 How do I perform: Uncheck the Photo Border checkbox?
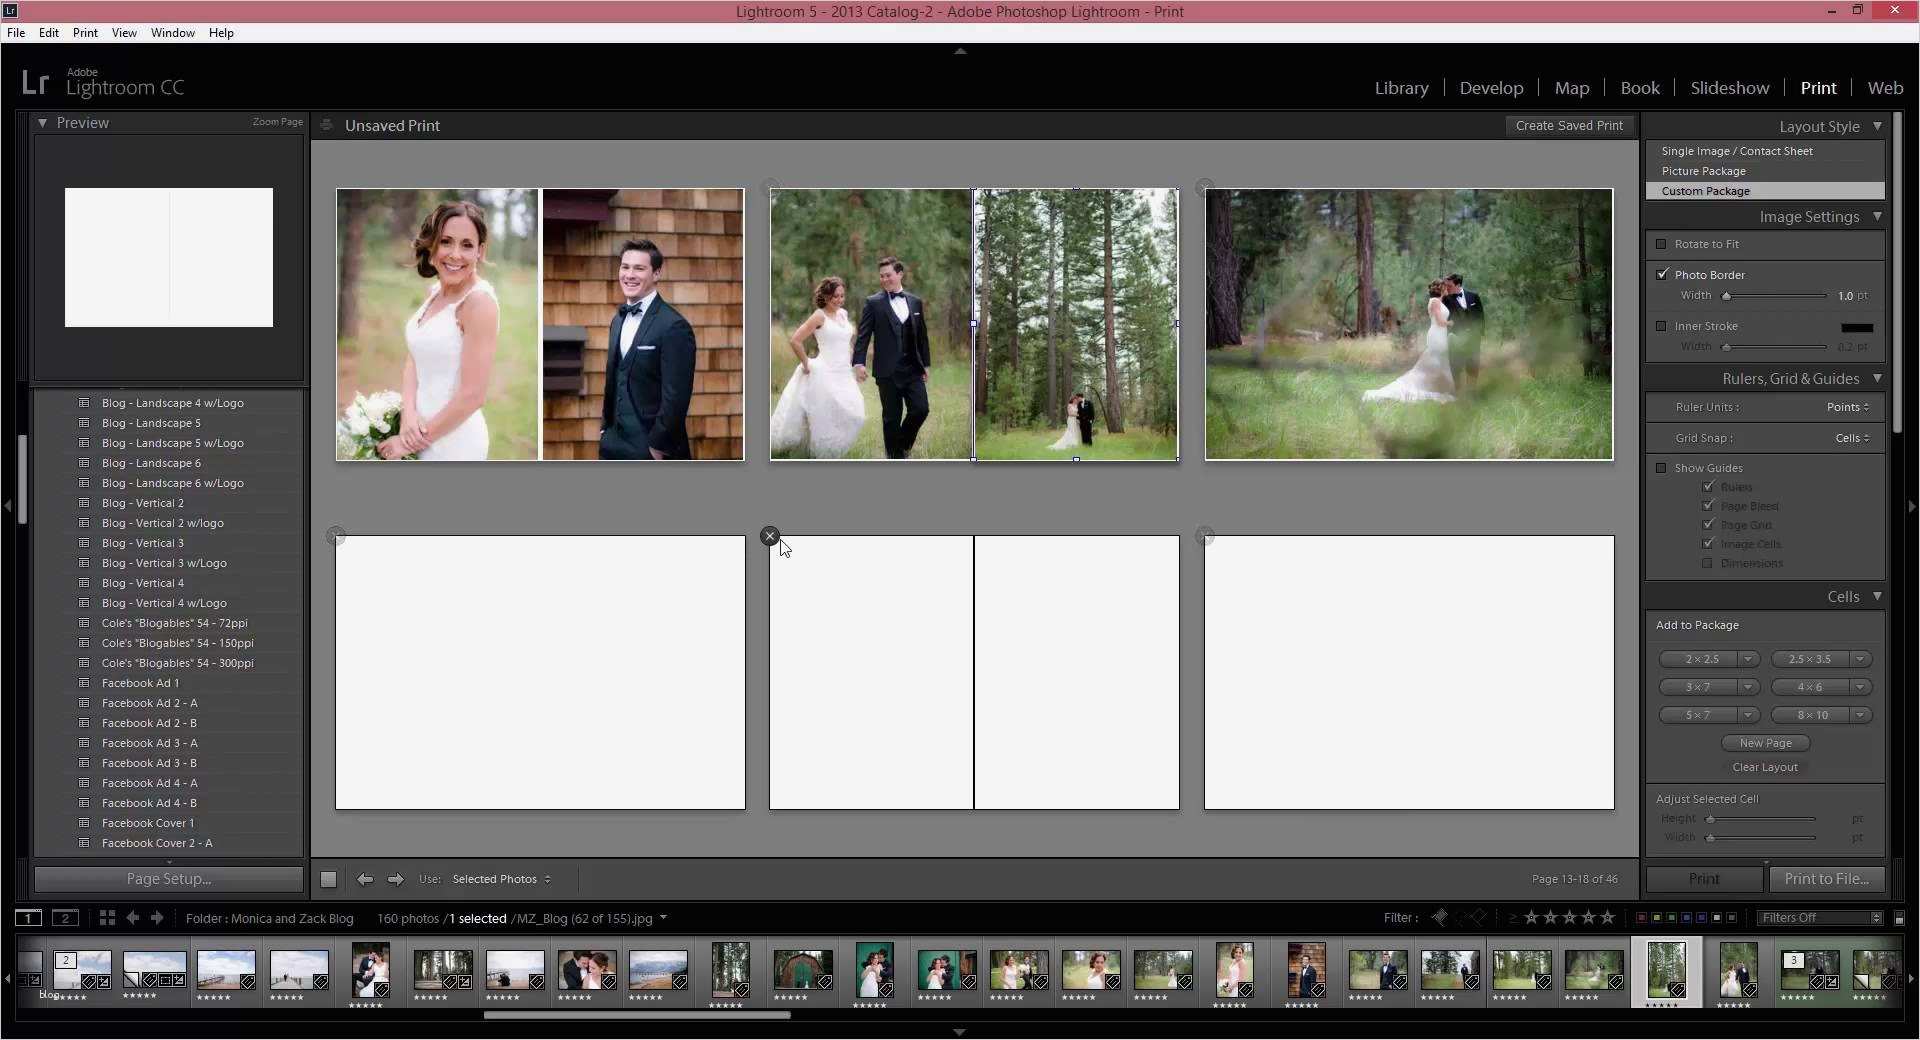1662,274
